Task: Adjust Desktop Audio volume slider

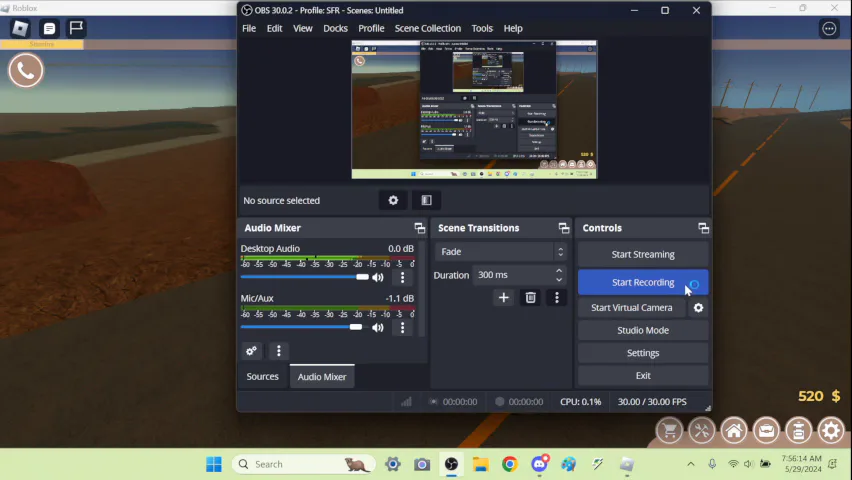Action: [x=304, y=277]
